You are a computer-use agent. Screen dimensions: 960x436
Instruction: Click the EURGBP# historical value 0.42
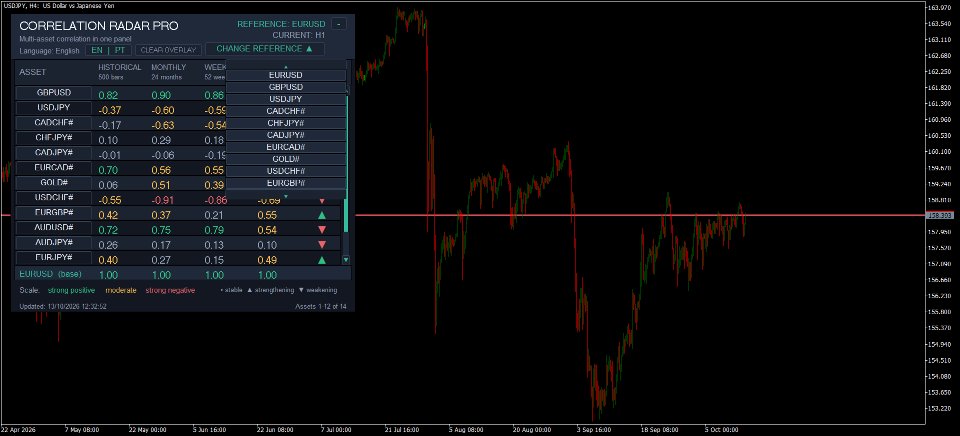pyautogui.click(x=108, y=215)
